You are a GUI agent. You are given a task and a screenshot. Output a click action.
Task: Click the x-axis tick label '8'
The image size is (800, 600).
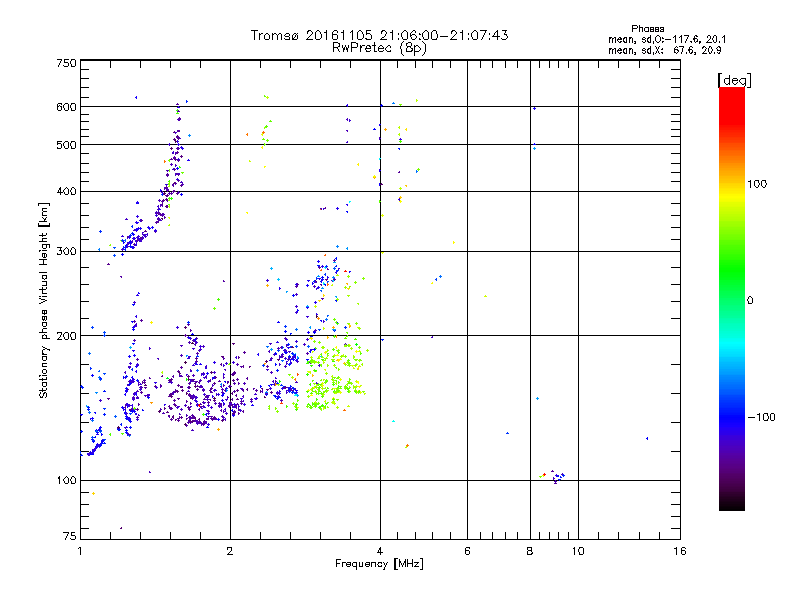point(530,551)
